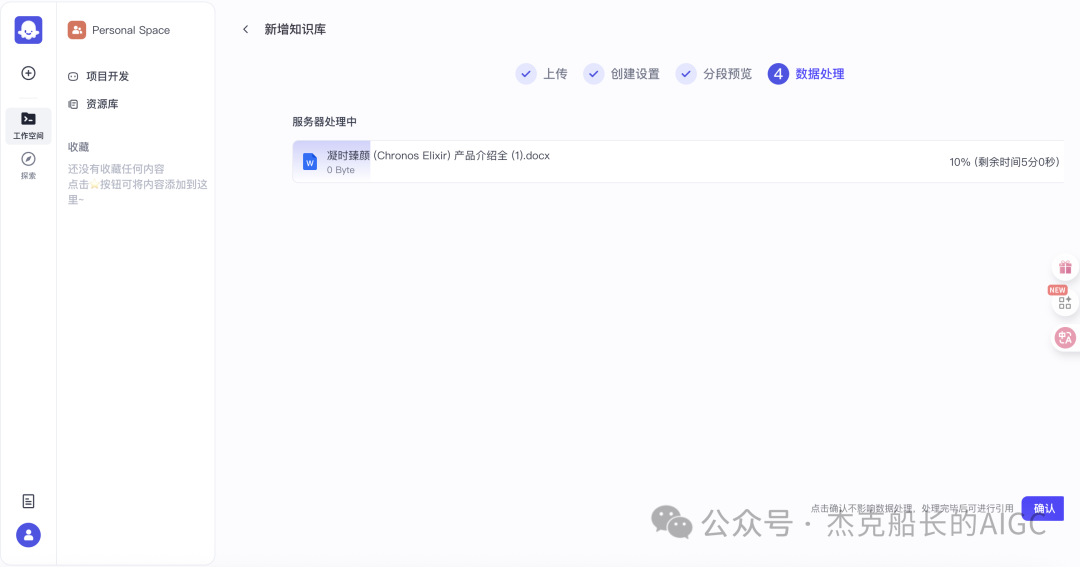This screenshot has width=1080, height=567.
Task: Open 项目开发 in the sidebar
Action: 107,76
